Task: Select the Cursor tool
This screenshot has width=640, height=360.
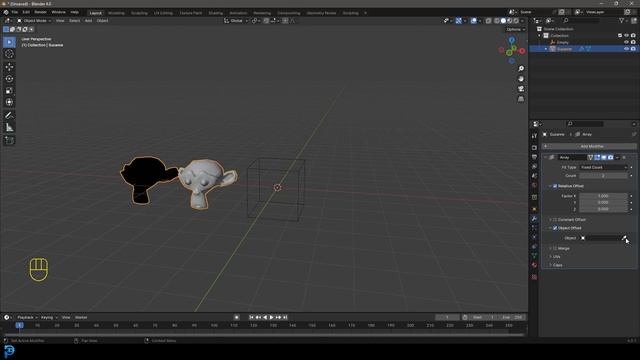Action: pos(9,54)
